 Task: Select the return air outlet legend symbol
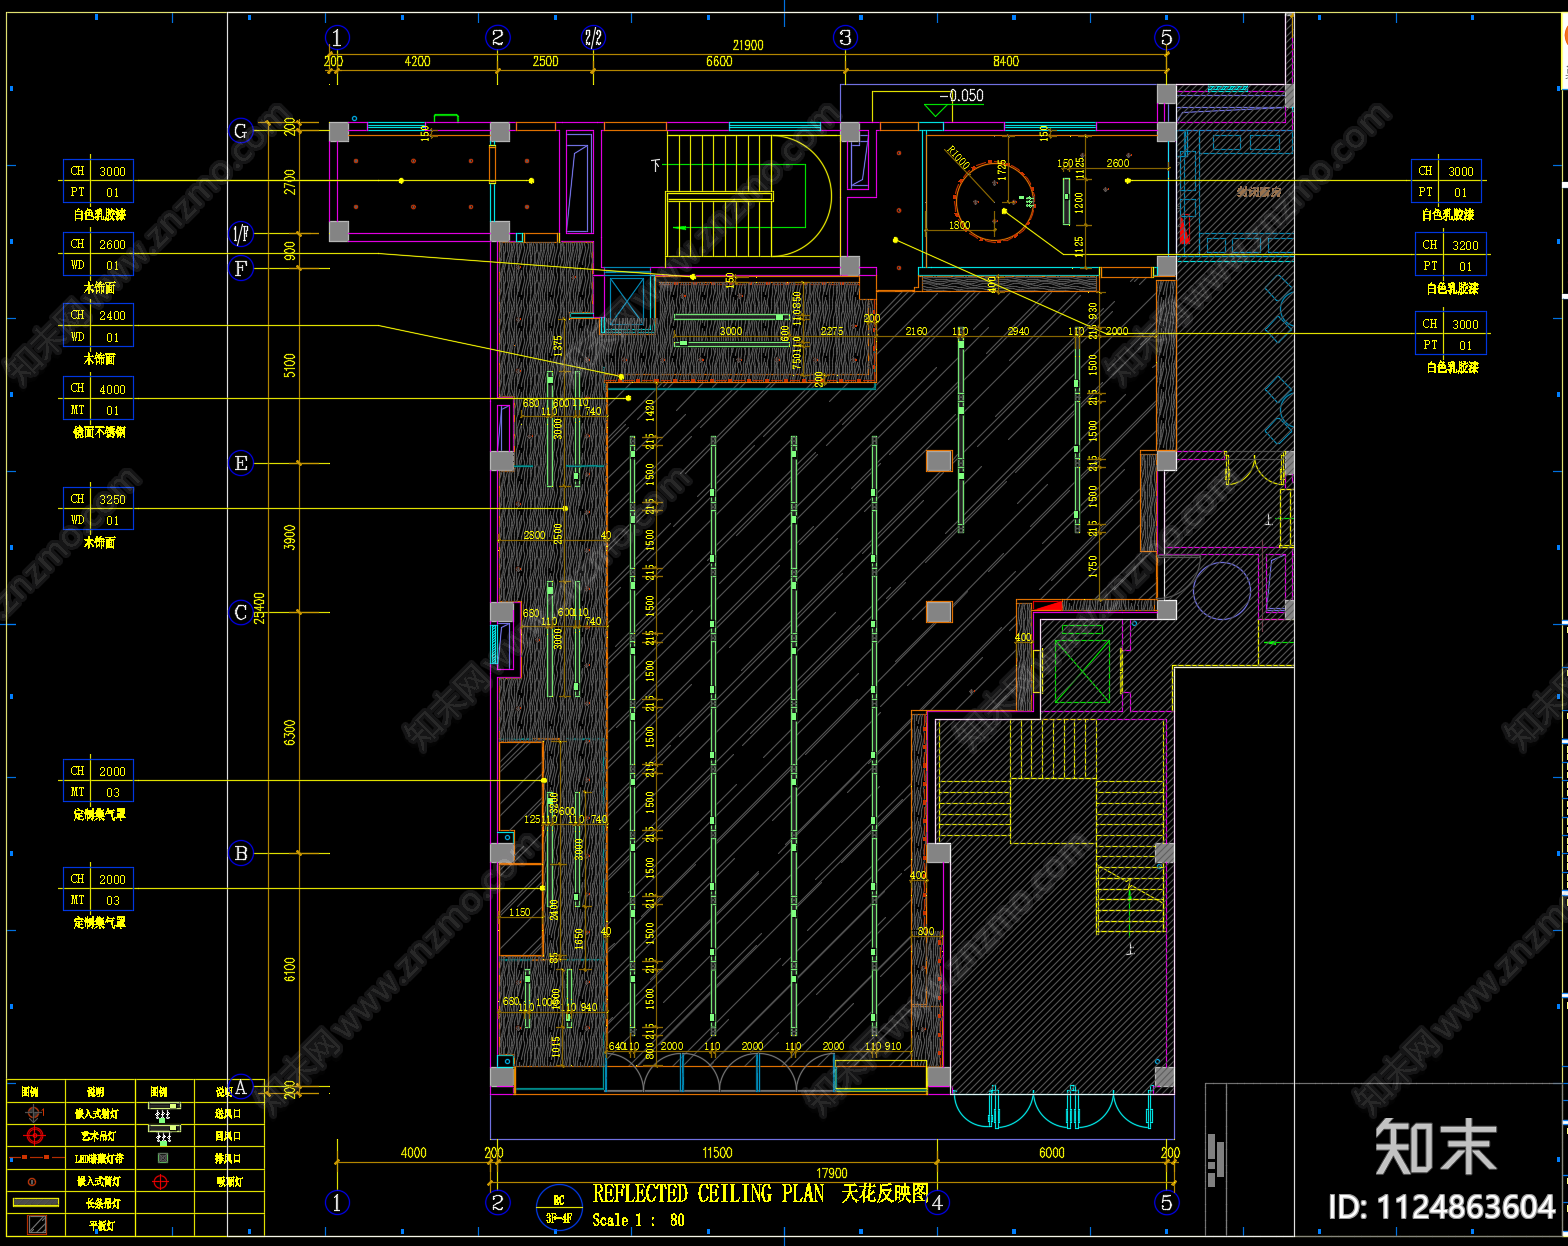point(163,1135)
